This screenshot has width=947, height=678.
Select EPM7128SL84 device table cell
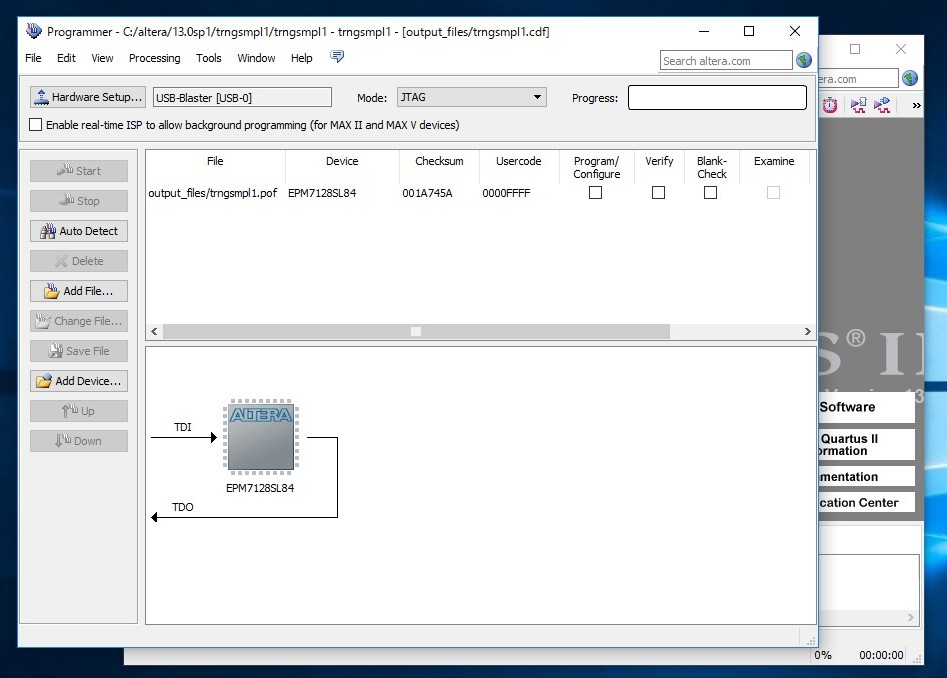[322, 193]
